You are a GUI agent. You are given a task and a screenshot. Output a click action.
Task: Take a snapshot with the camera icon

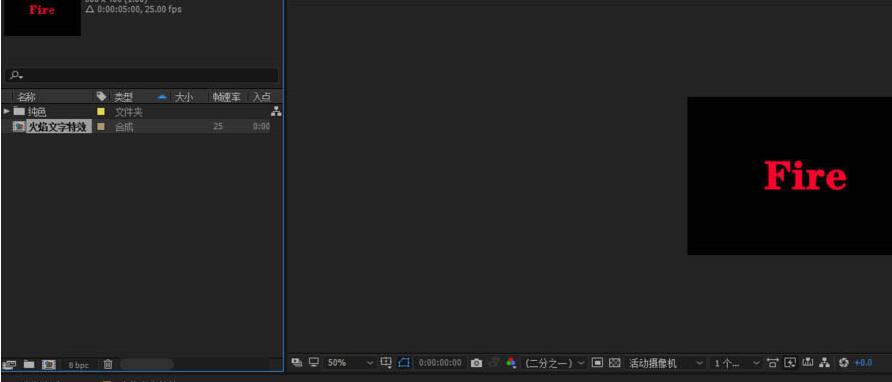click(x=476, y=363)
